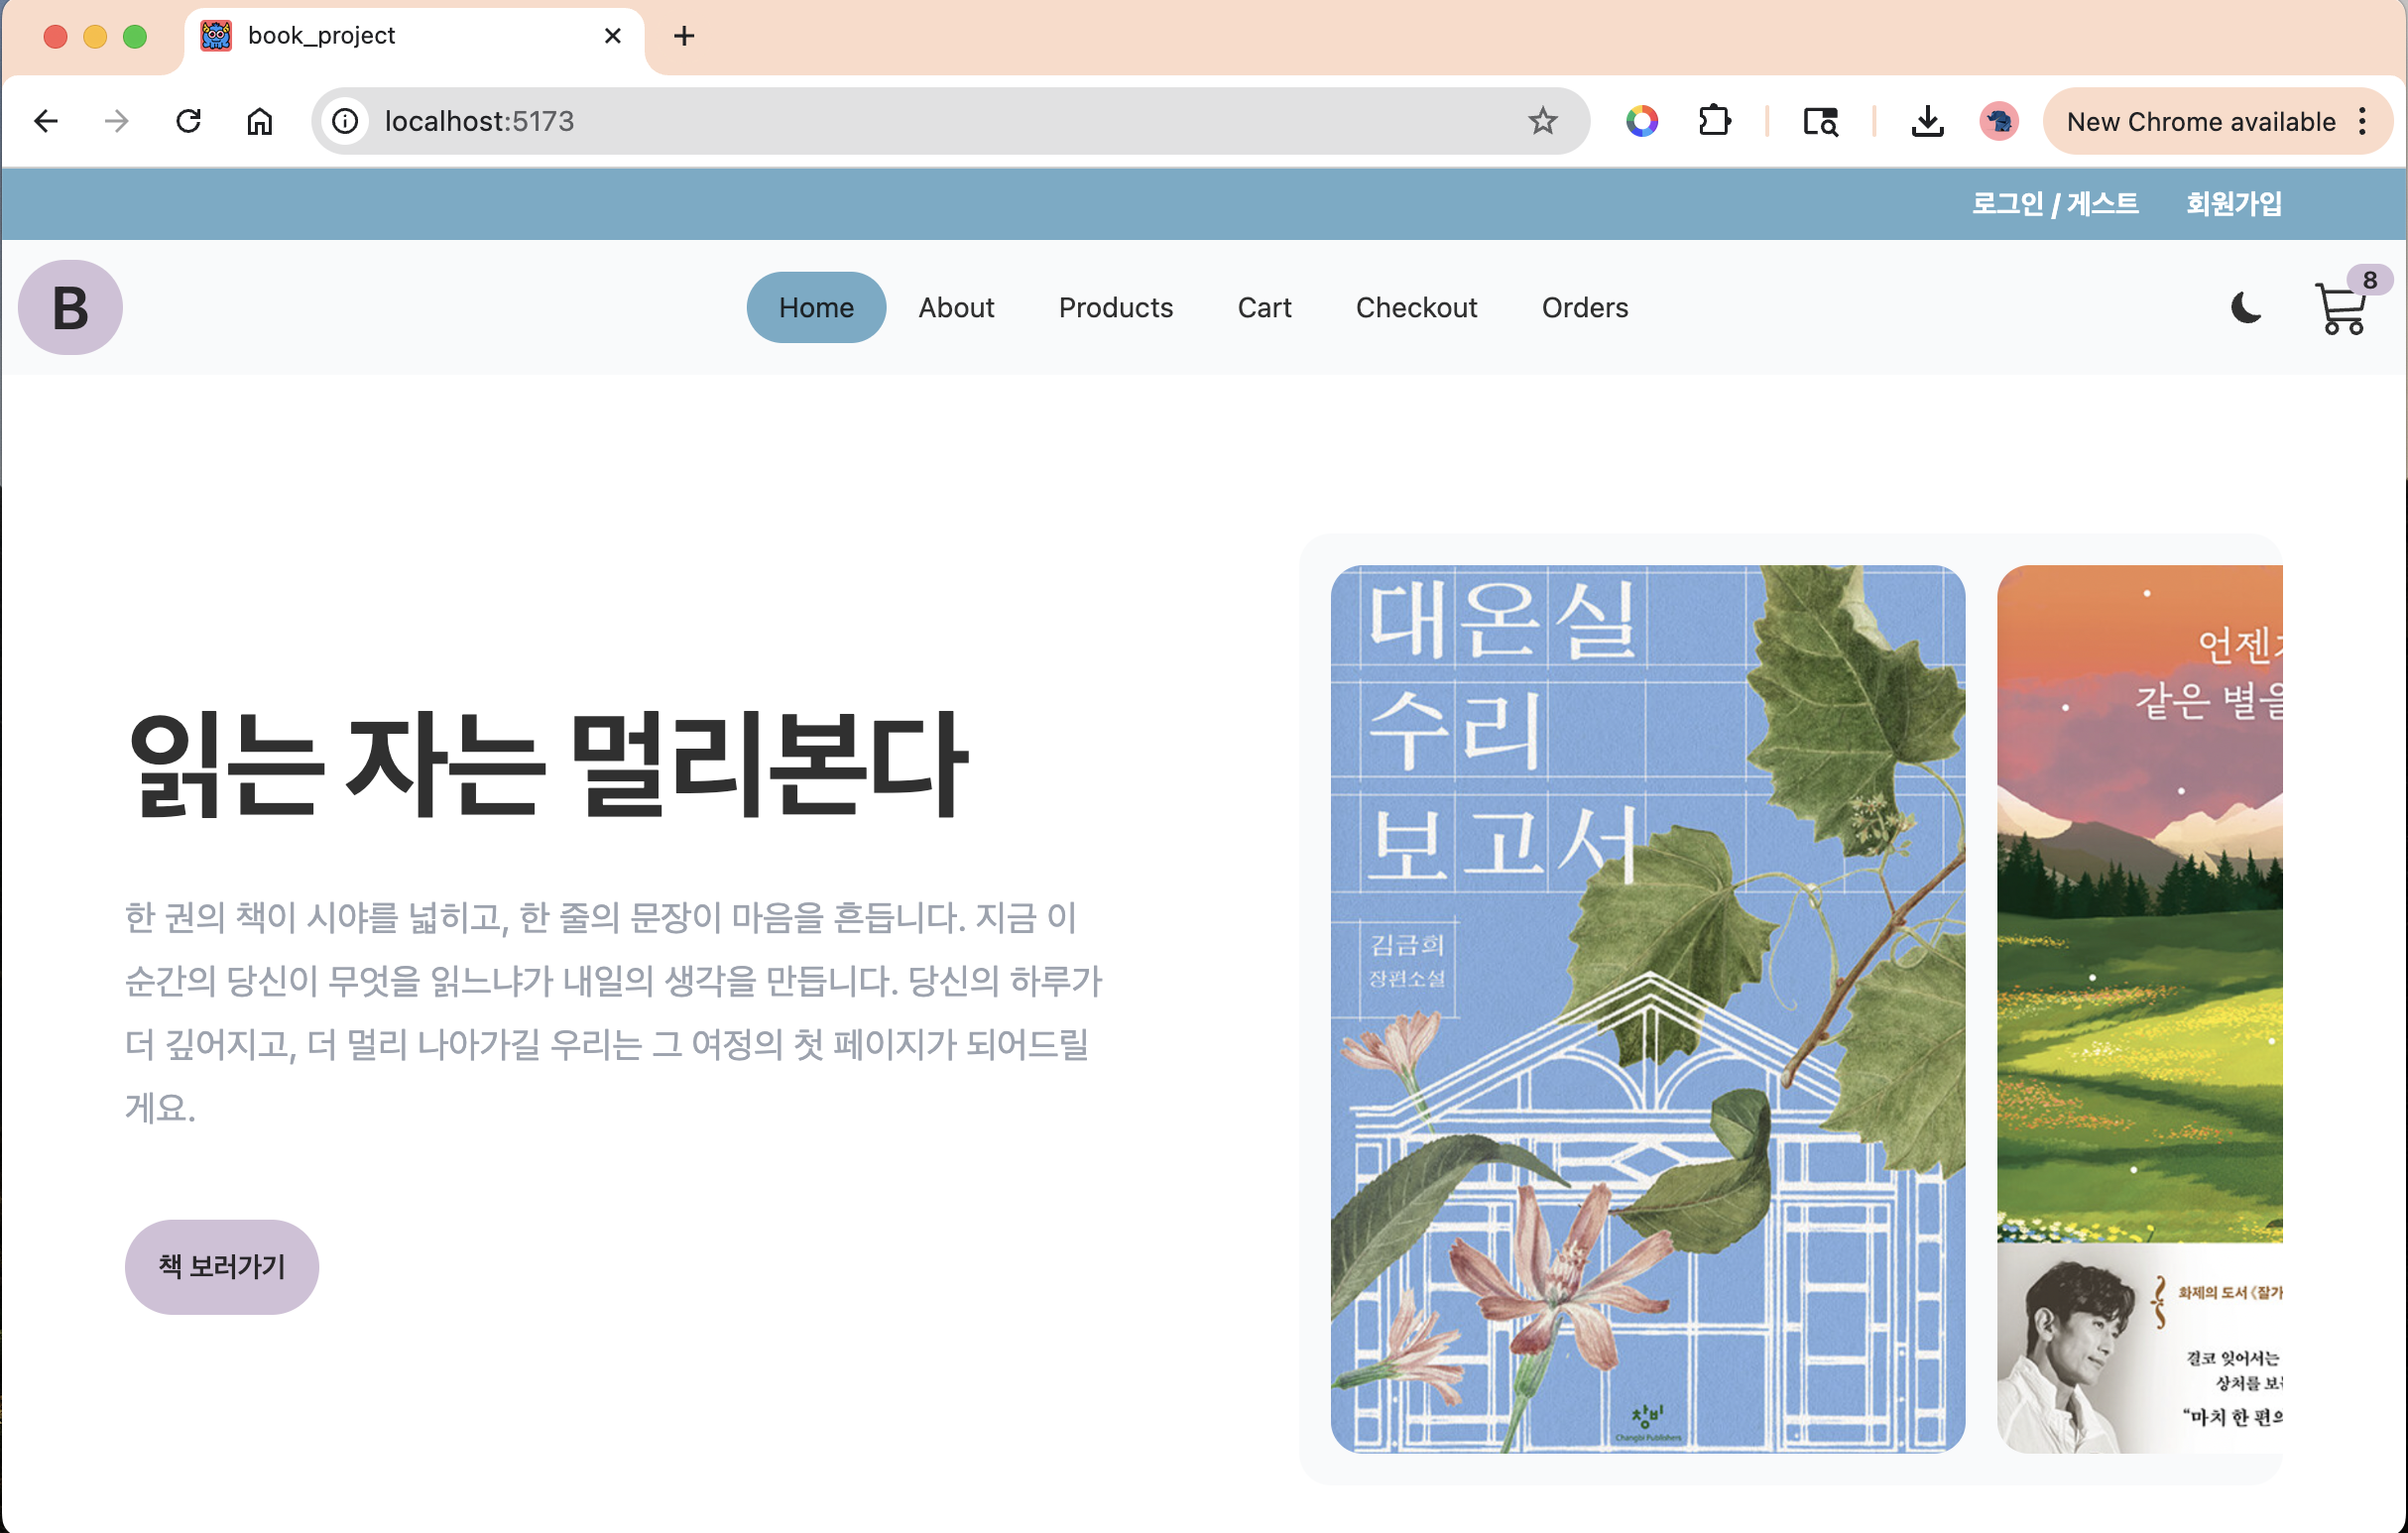Close the book_project tab

click(613, 36)
